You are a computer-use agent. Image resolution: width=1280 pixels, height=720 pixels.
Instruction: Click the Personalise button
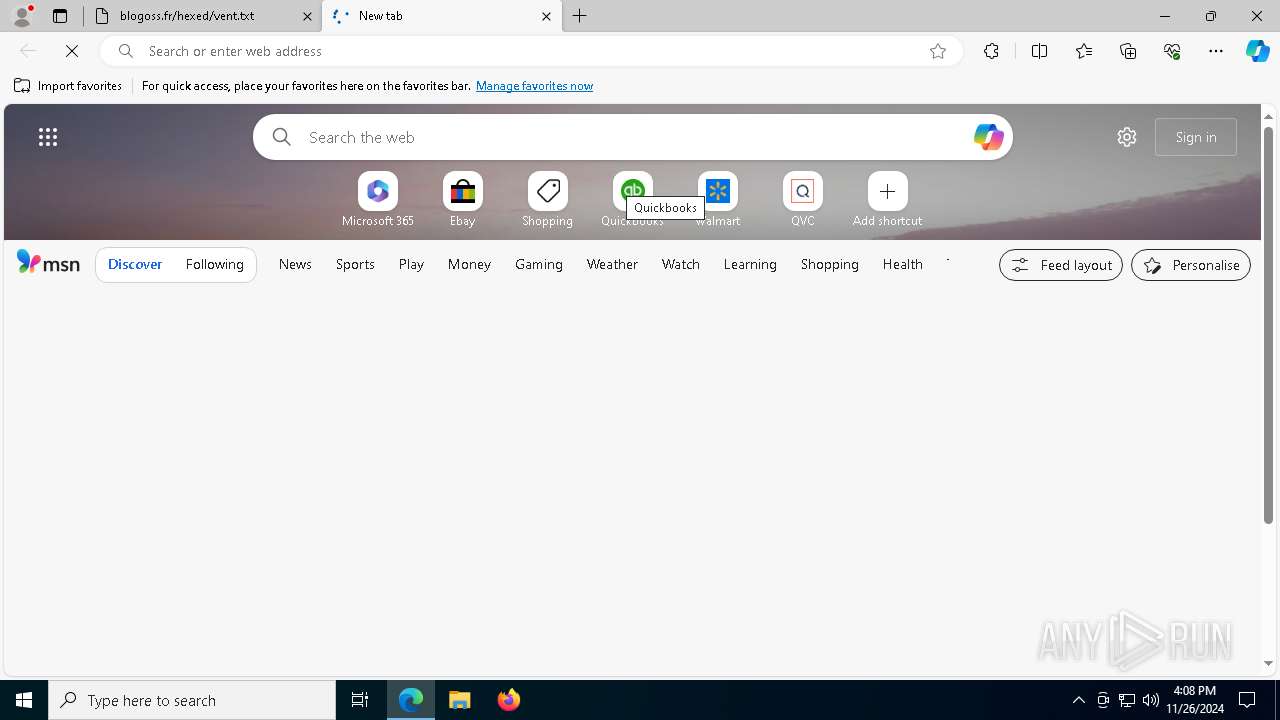tap(1191, 265)
